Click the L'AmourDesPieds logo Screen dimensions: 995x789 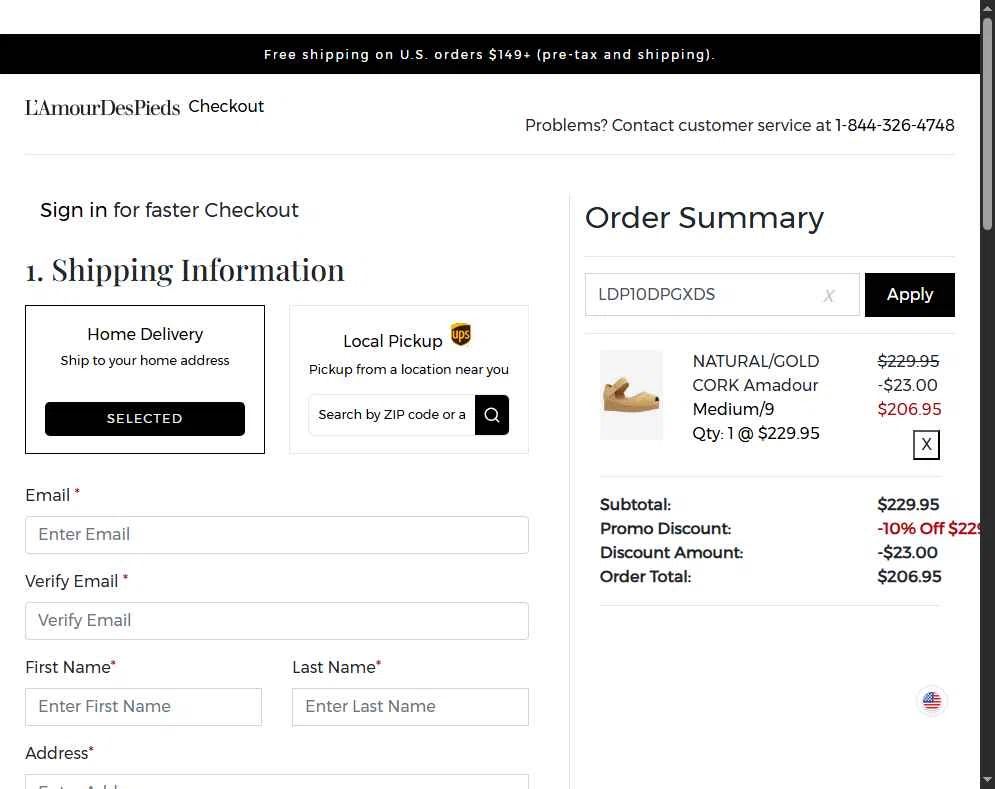(102, 107)
